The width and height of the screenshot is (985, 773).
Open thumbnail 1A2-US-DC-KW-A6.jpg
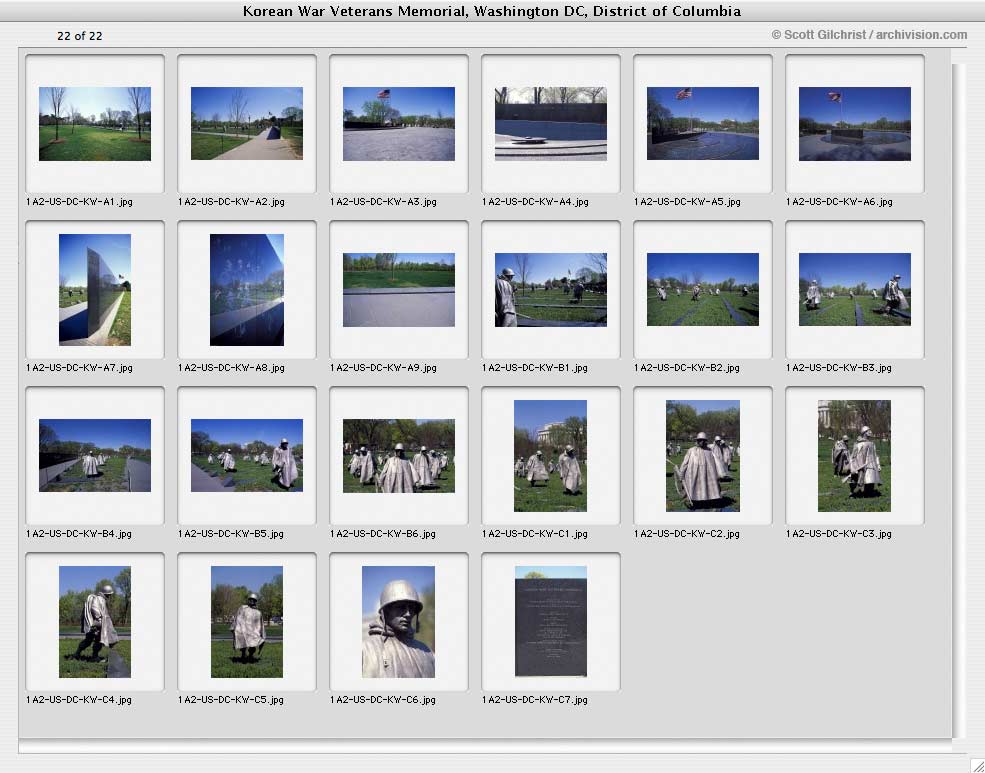click(x=855, y=124)
